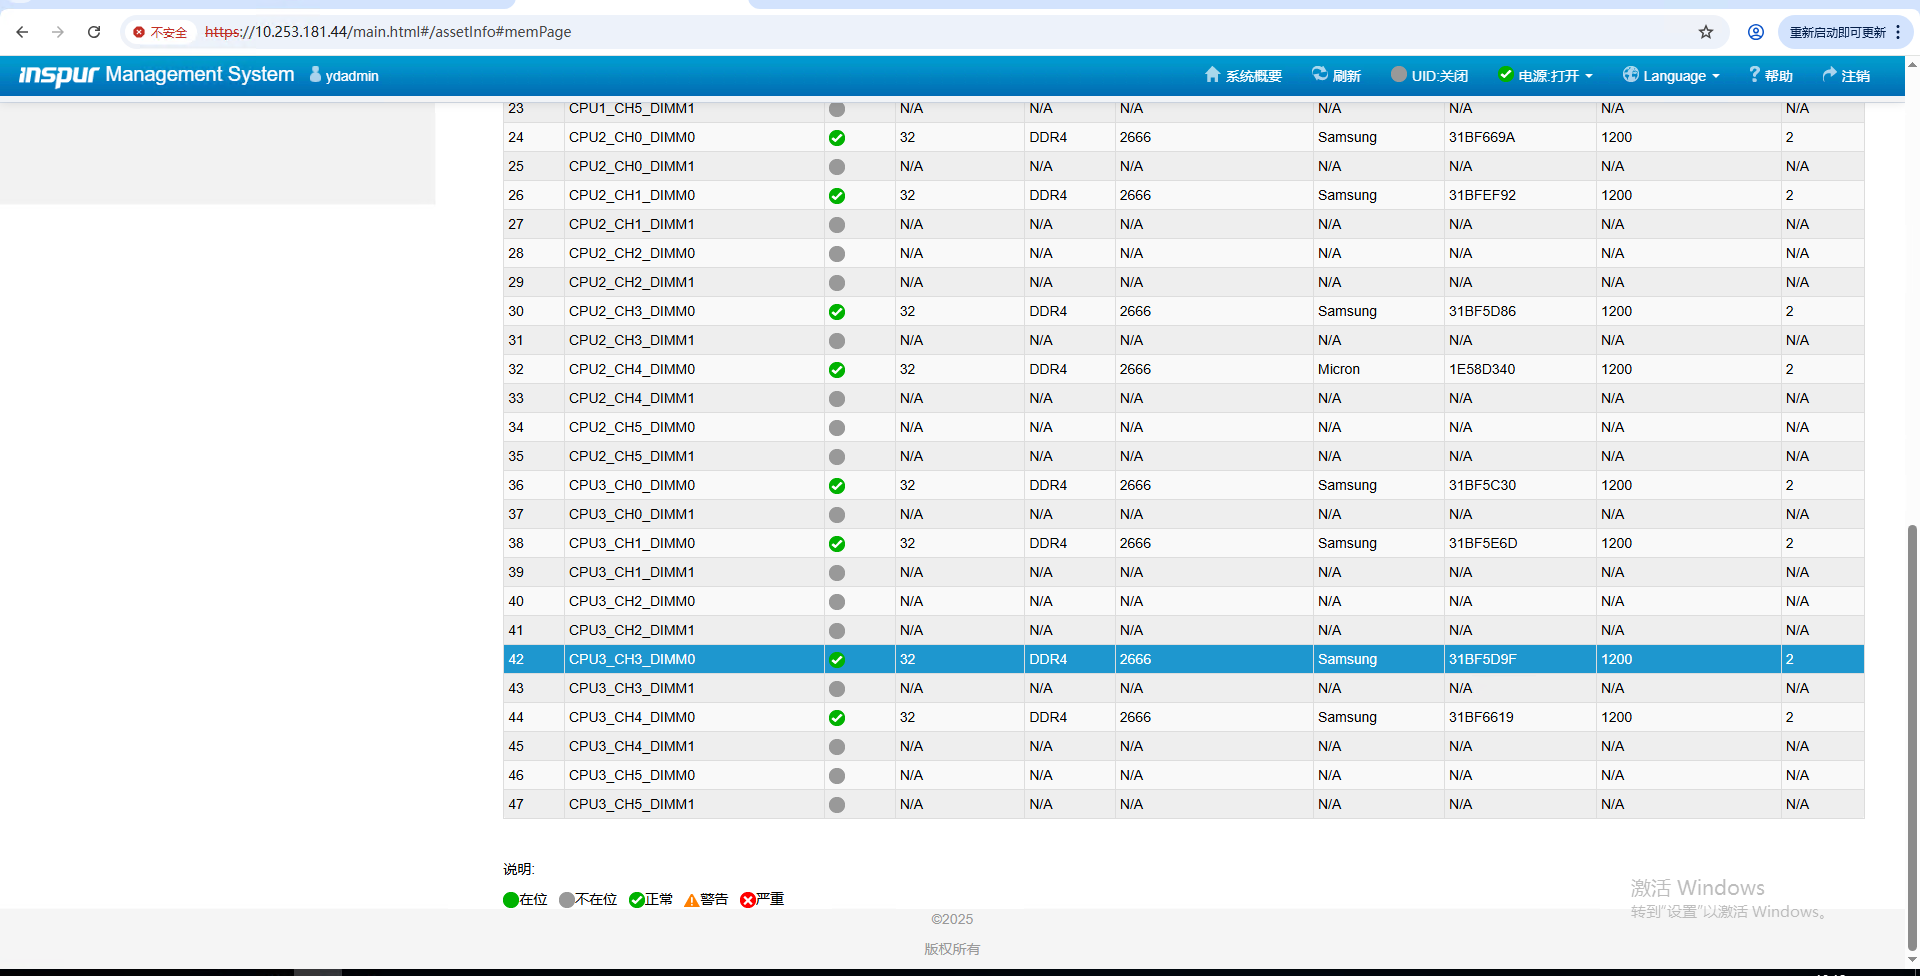
Task: Click 2666 speed cell in row 44
Action: 1135,717
